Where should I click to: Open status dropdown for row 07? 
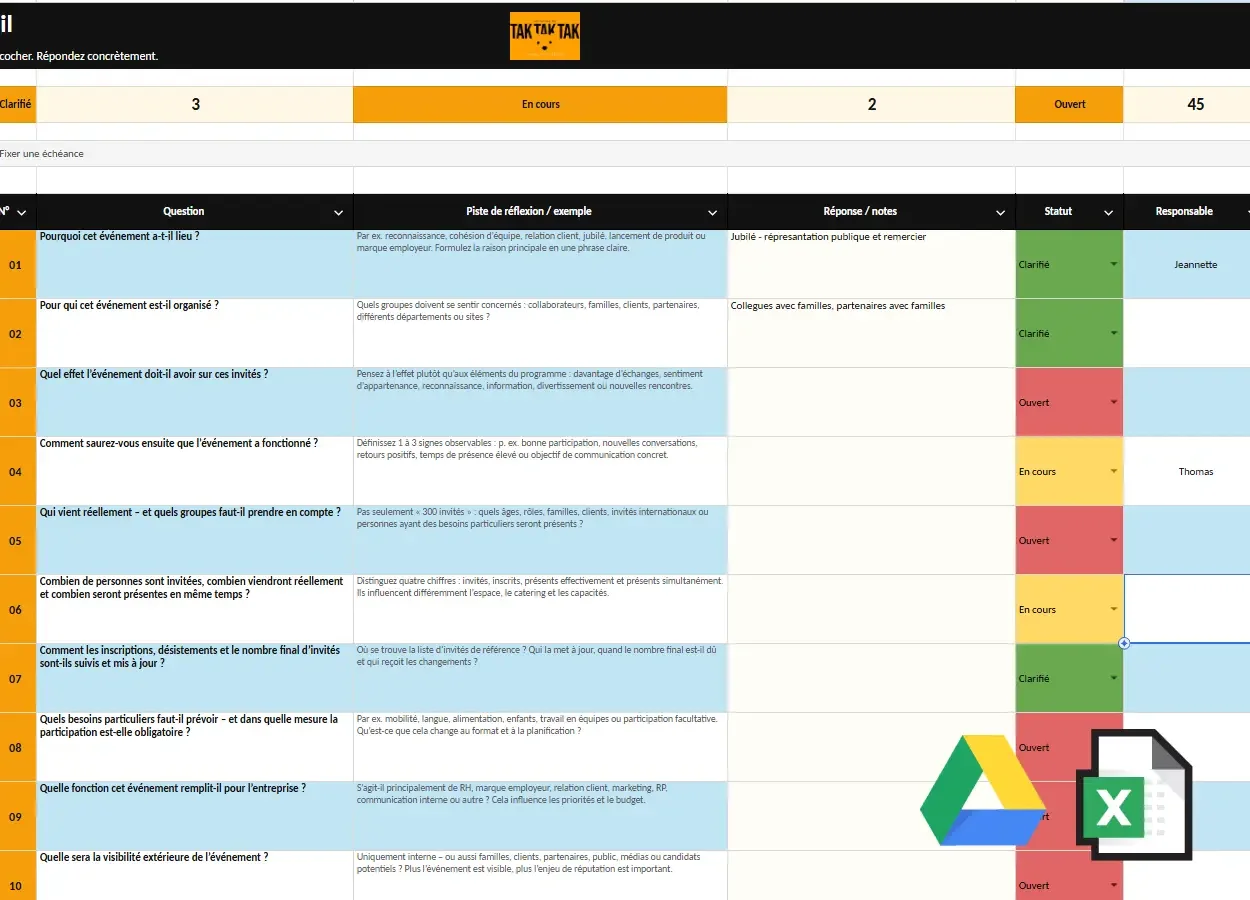pyautogui.click(x=1114, y=678)
